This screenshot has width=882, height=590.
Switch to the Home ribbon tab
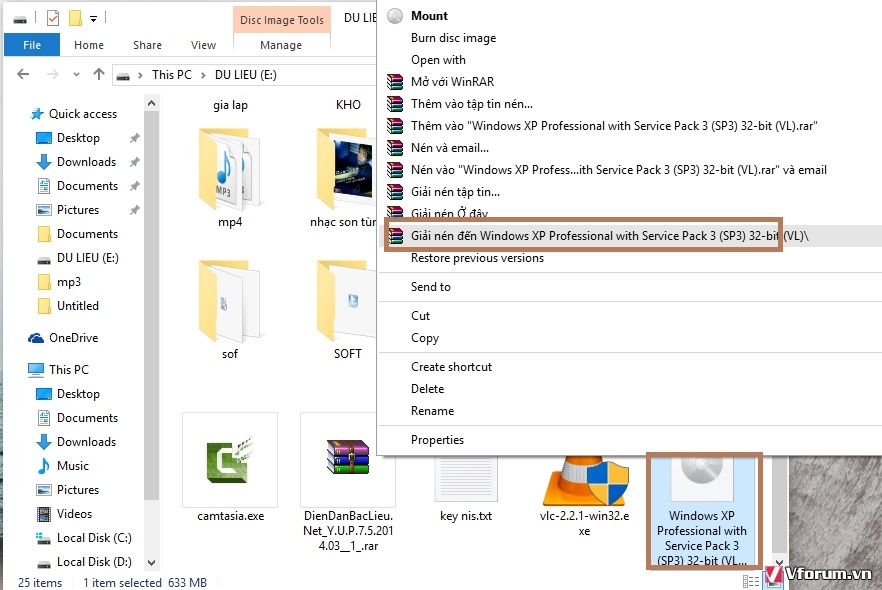coord(89,45)
